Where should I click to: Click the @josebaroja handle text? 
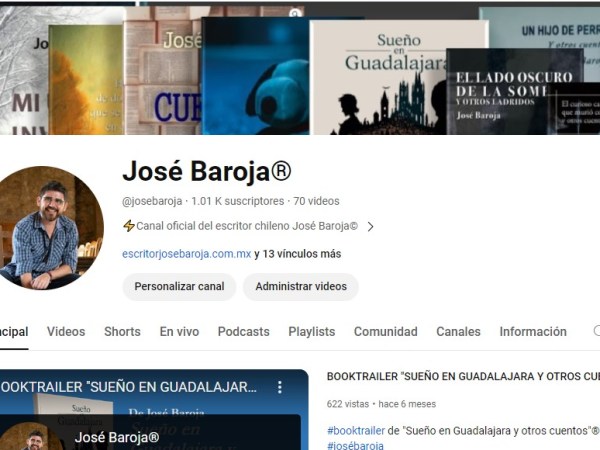tap(152, 201)
